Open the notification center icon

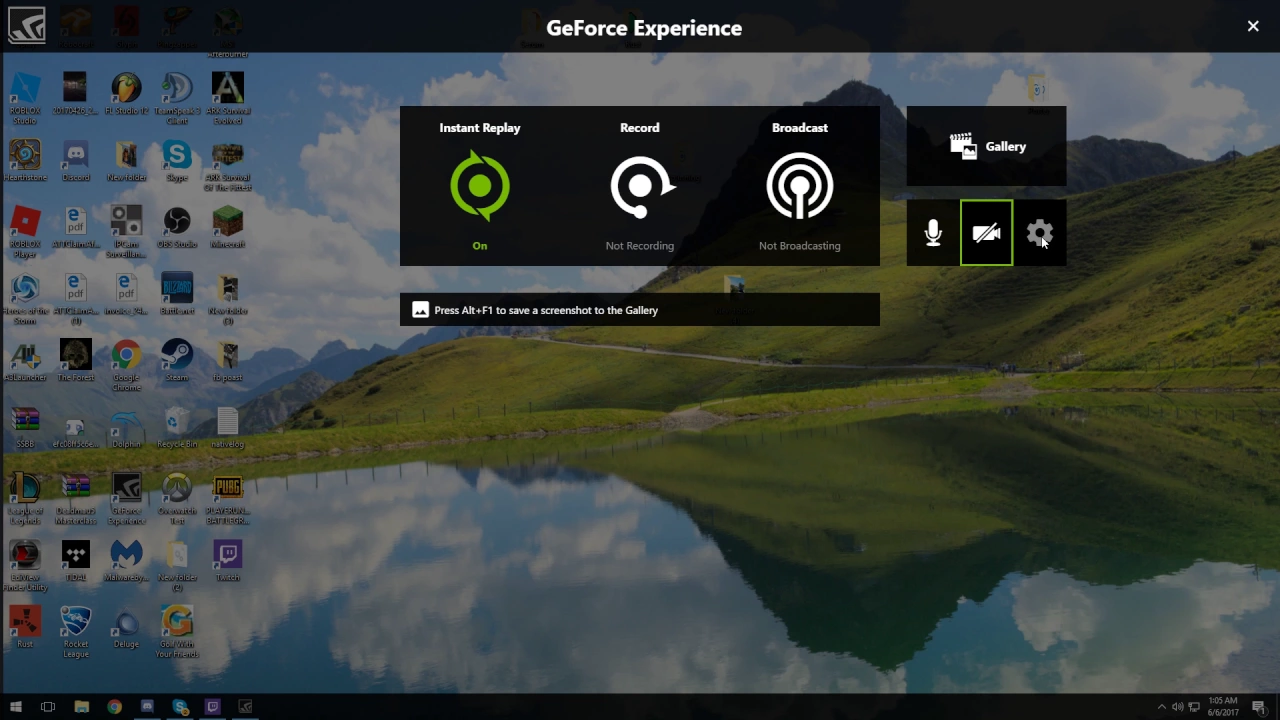click(1259, 707)
